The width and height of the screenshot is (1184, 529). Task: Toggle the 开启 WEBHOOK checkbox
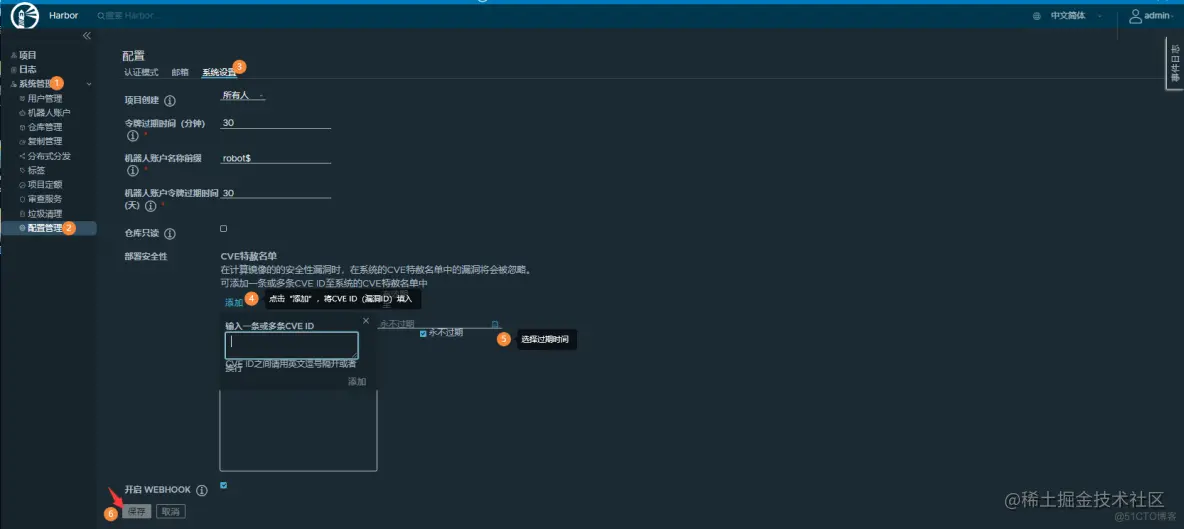[224, 485]
